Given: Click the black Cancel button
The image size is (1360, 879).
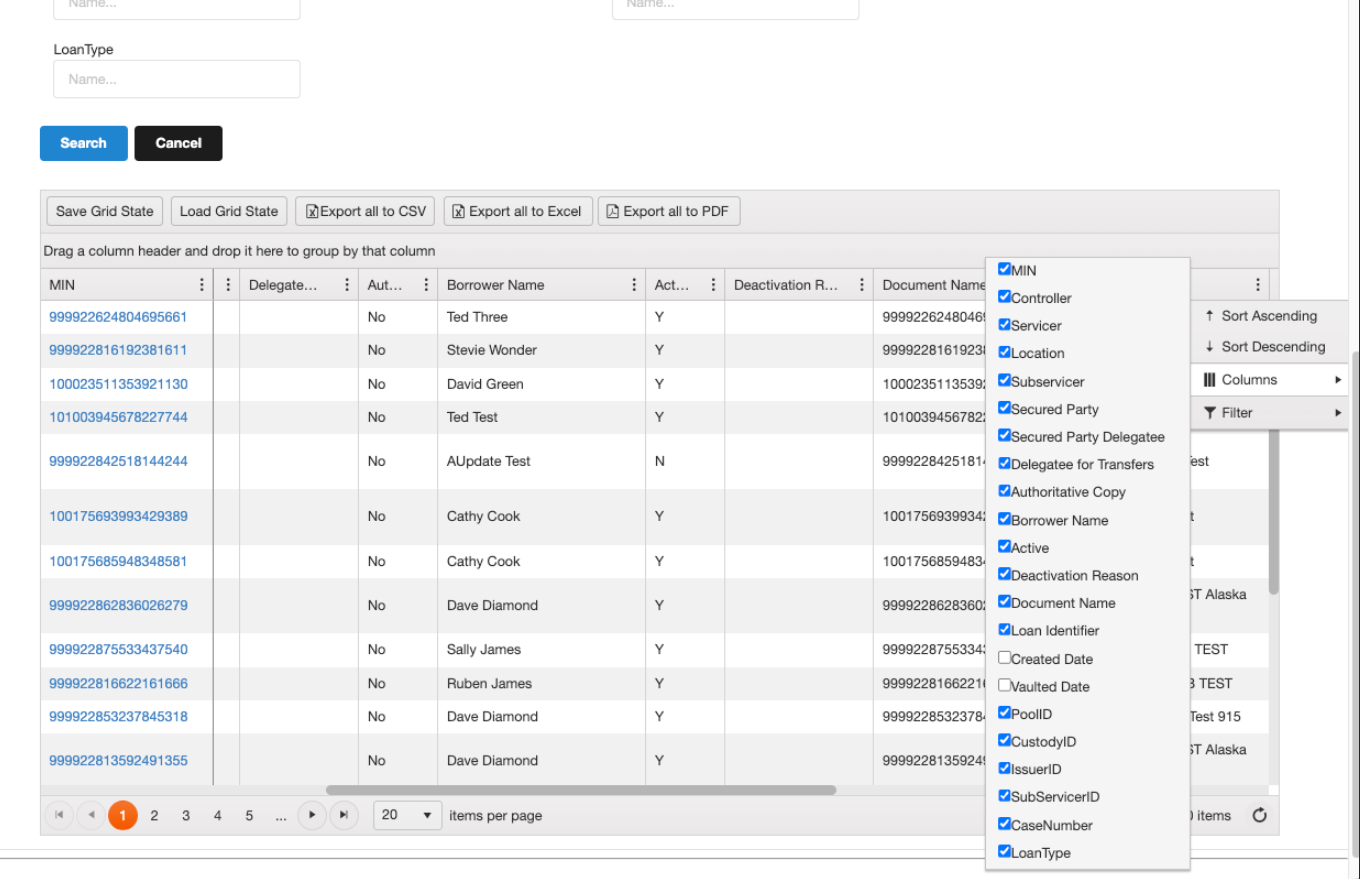Looking at the screenshot, I should click(x=178, y=143).
